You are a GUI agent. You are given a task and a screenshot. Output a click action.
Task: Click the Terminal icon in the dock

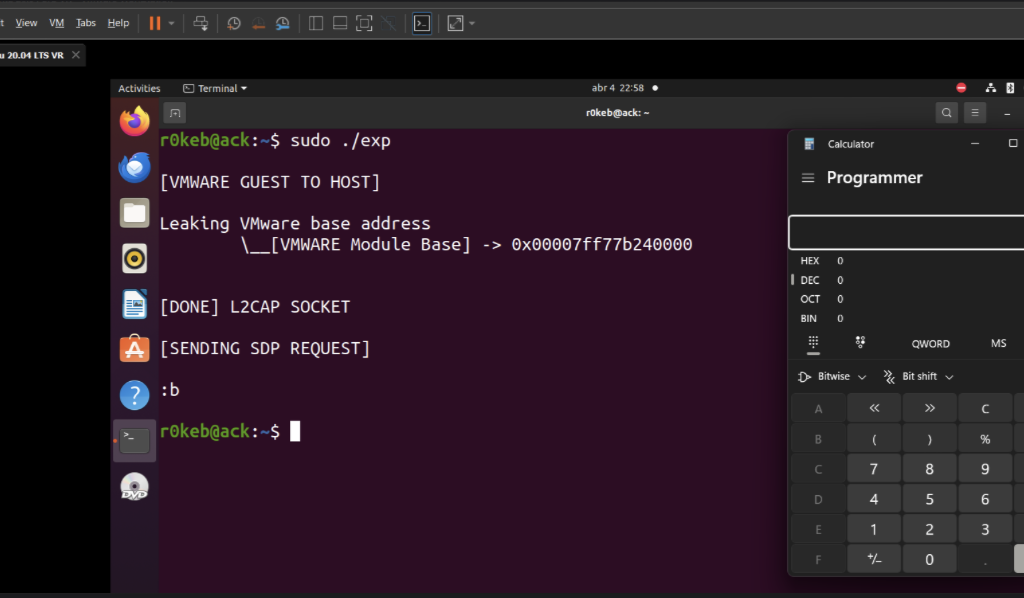(135, 441)
